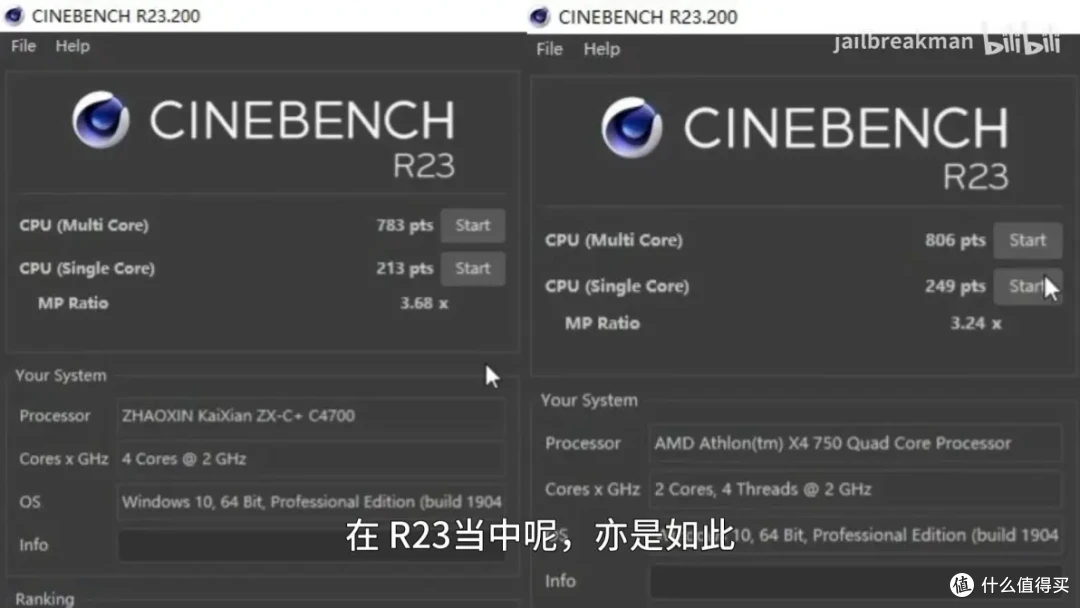Select the 783 pts multi core score
Viewport: 1080px width, 608px height.
pos(404,226)
